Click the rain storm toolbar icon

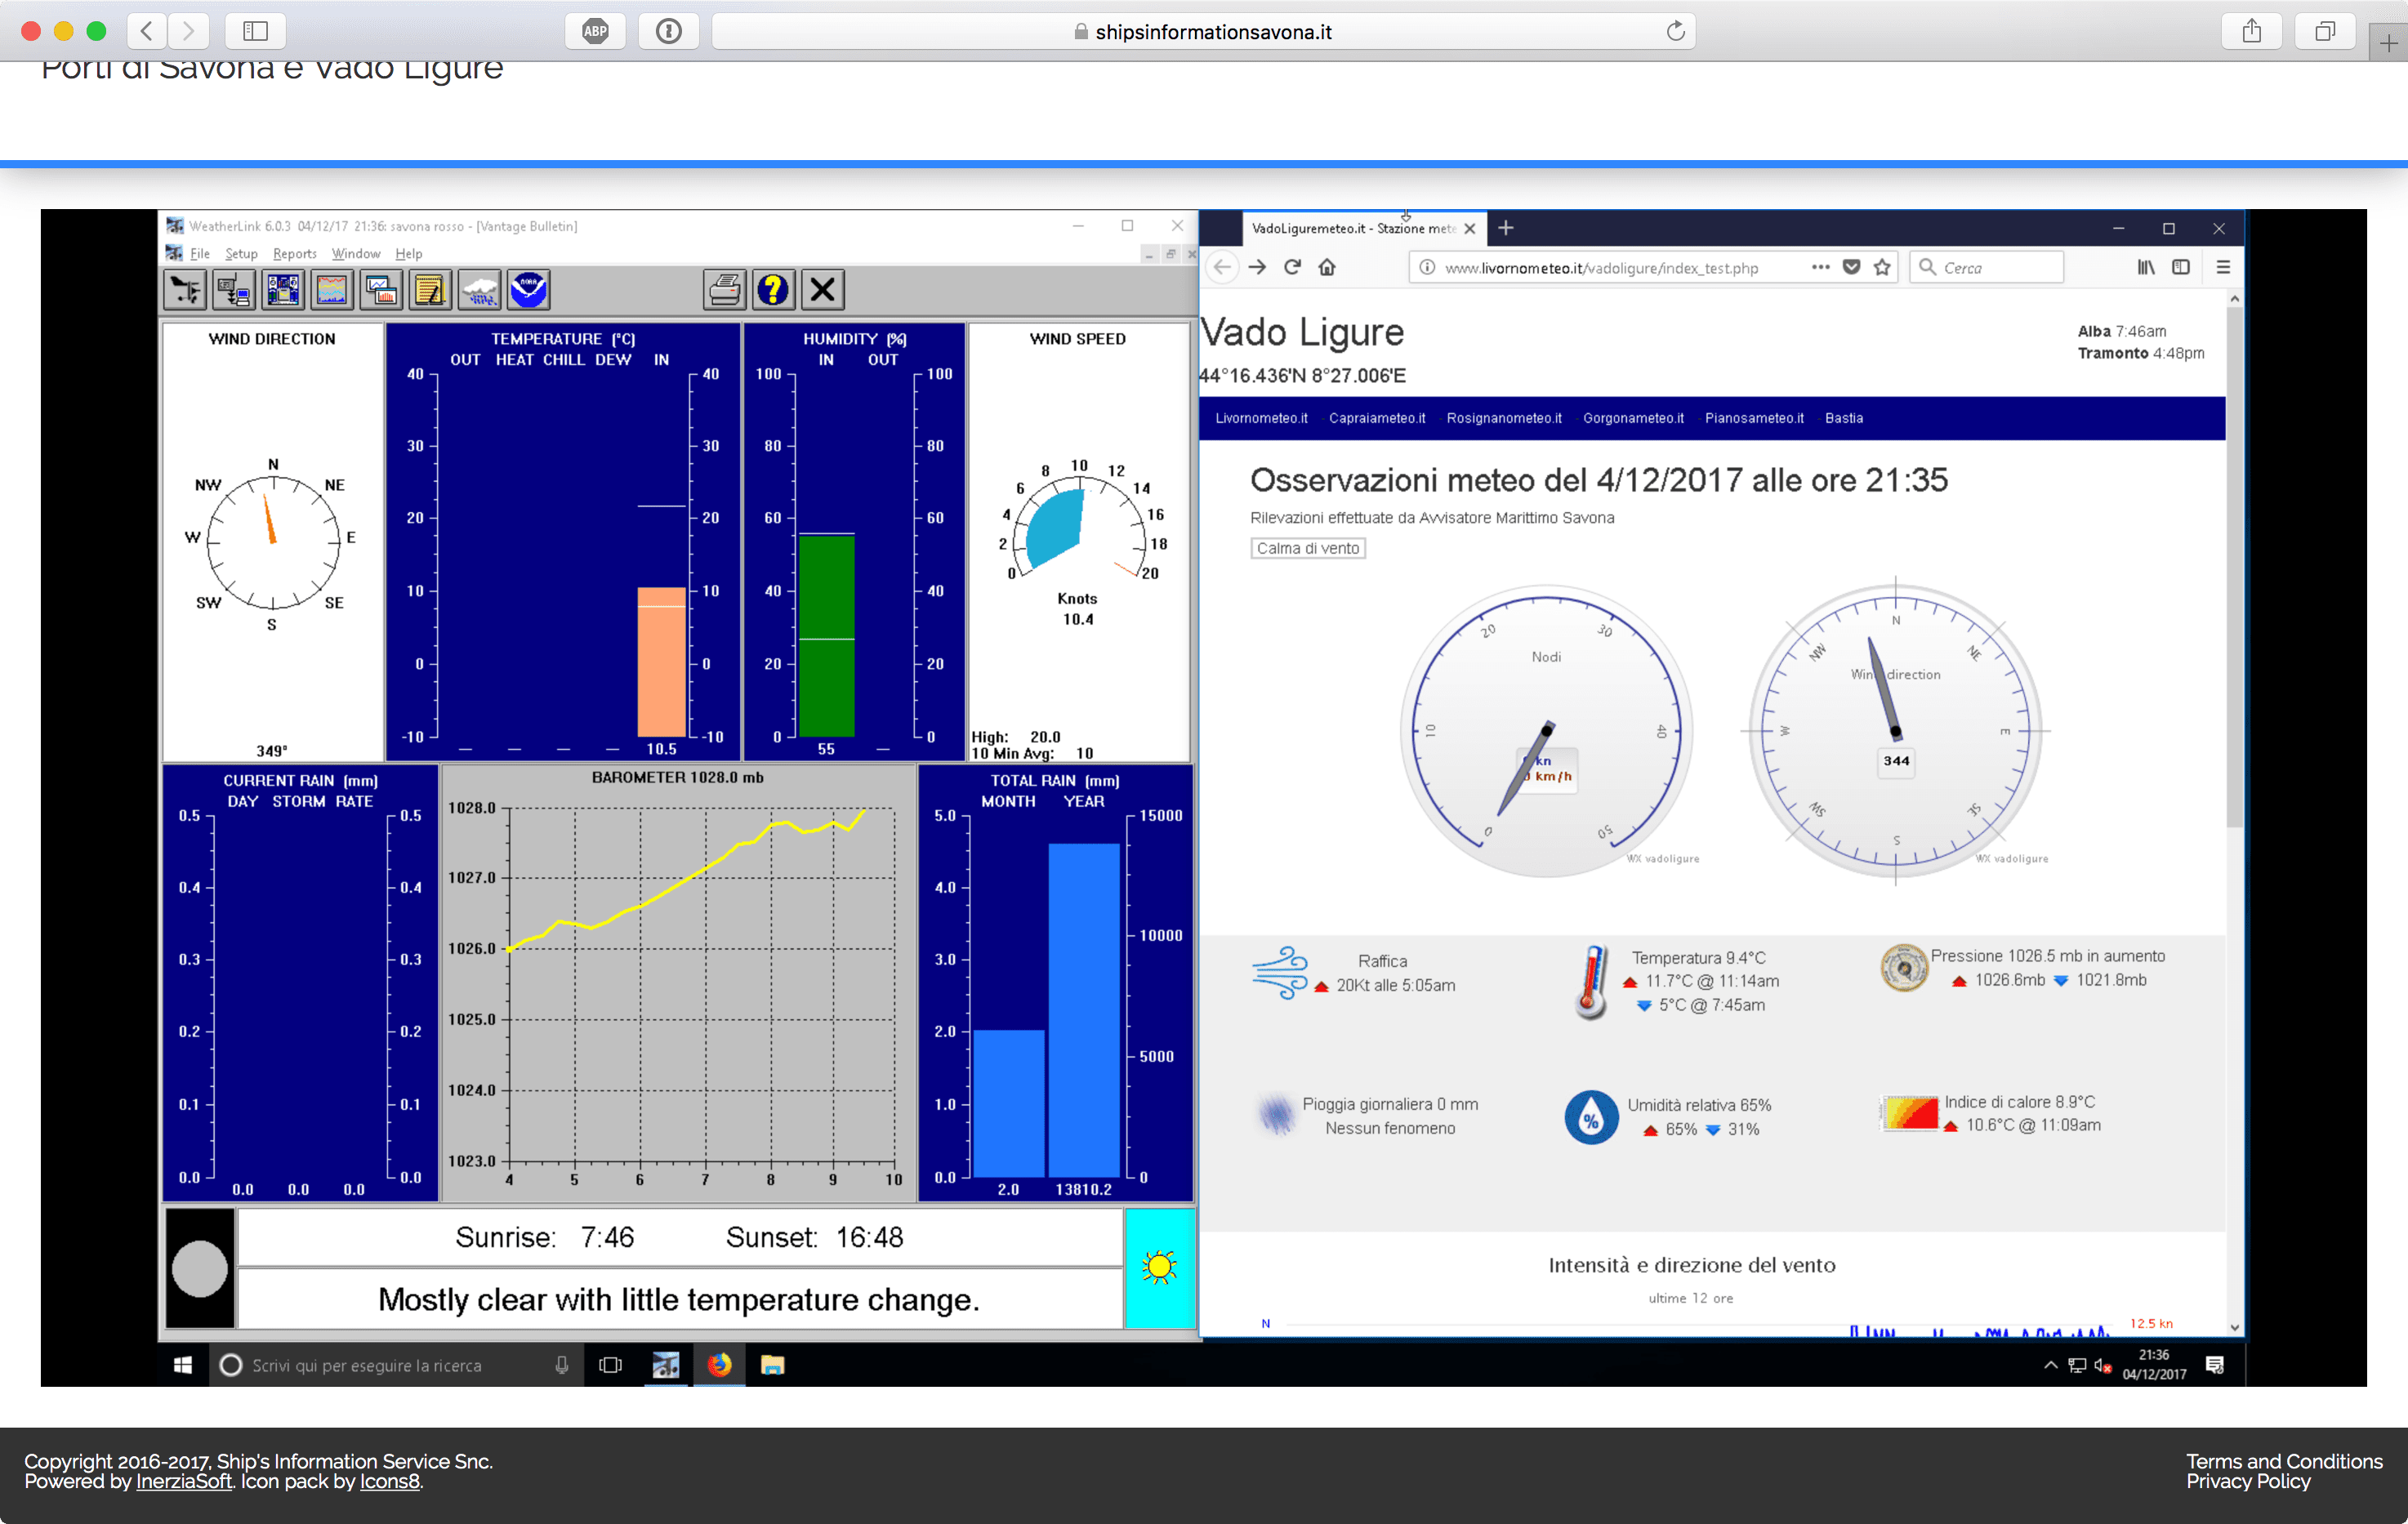click(479, 289)
